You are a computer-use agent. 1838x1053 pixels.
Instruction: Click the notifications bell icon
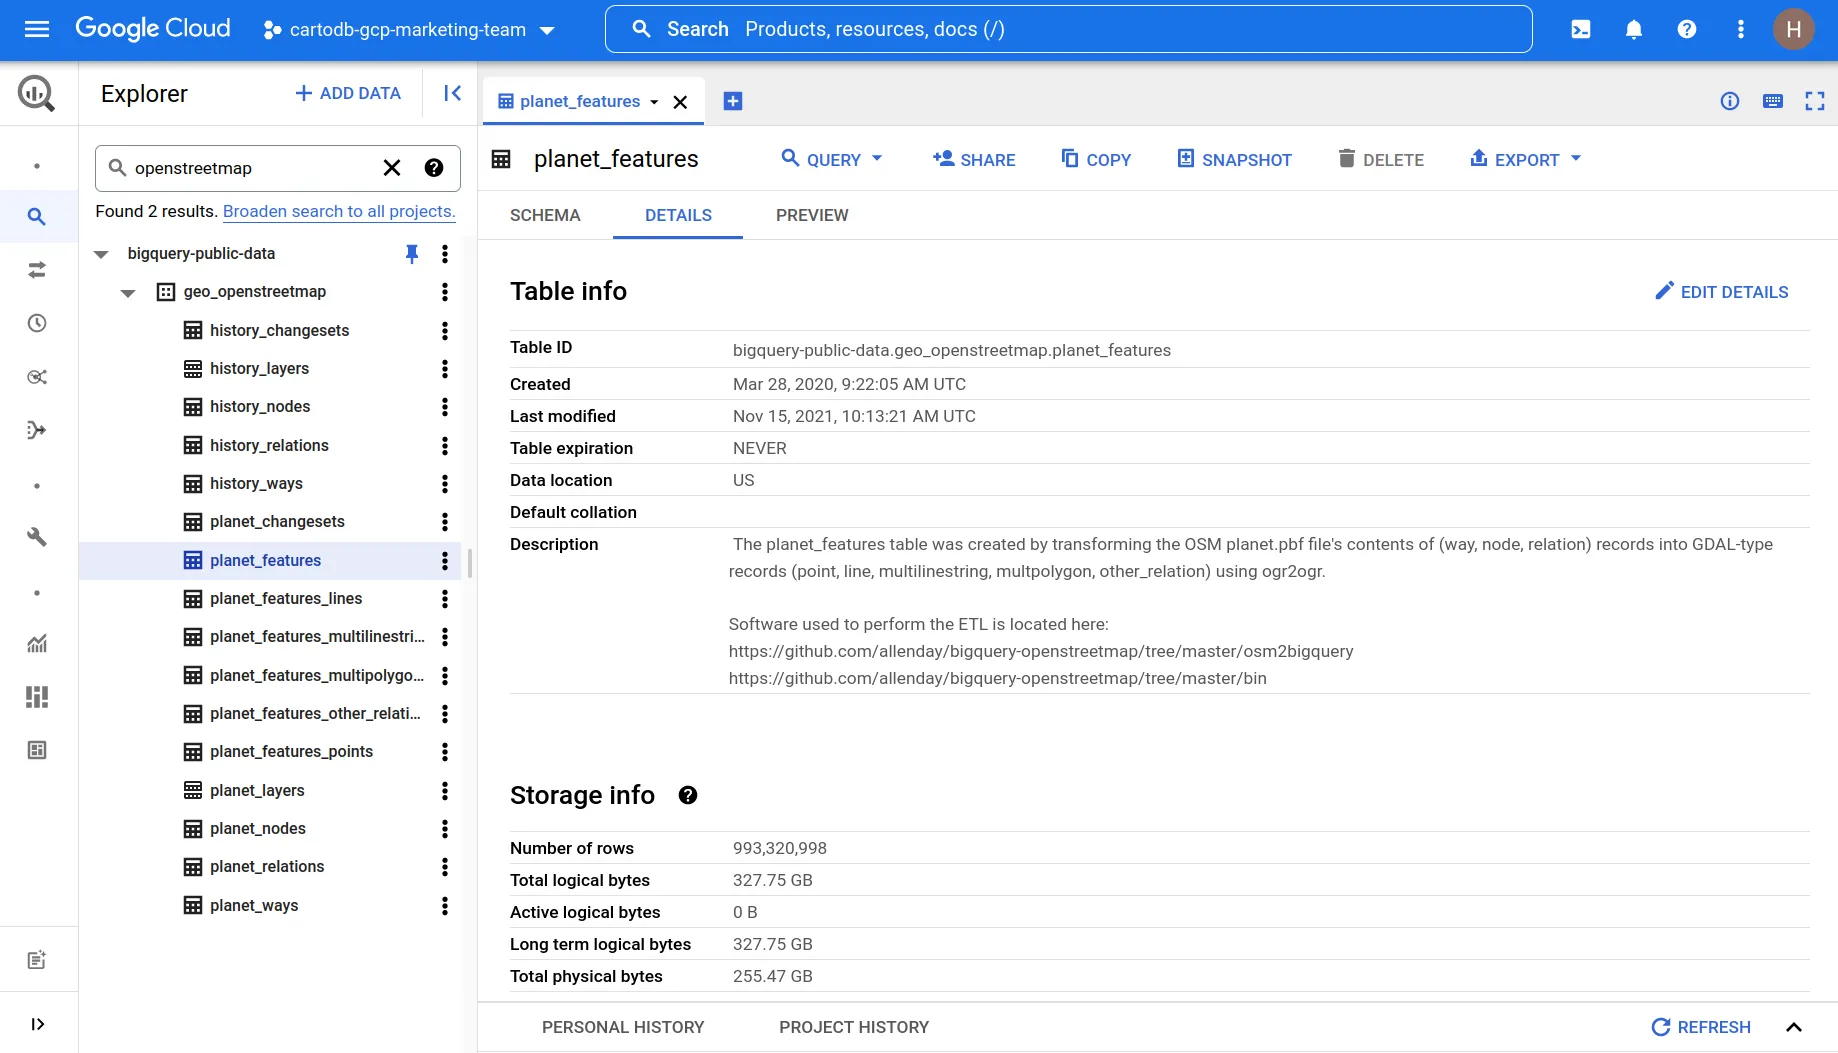(1634, 29)
